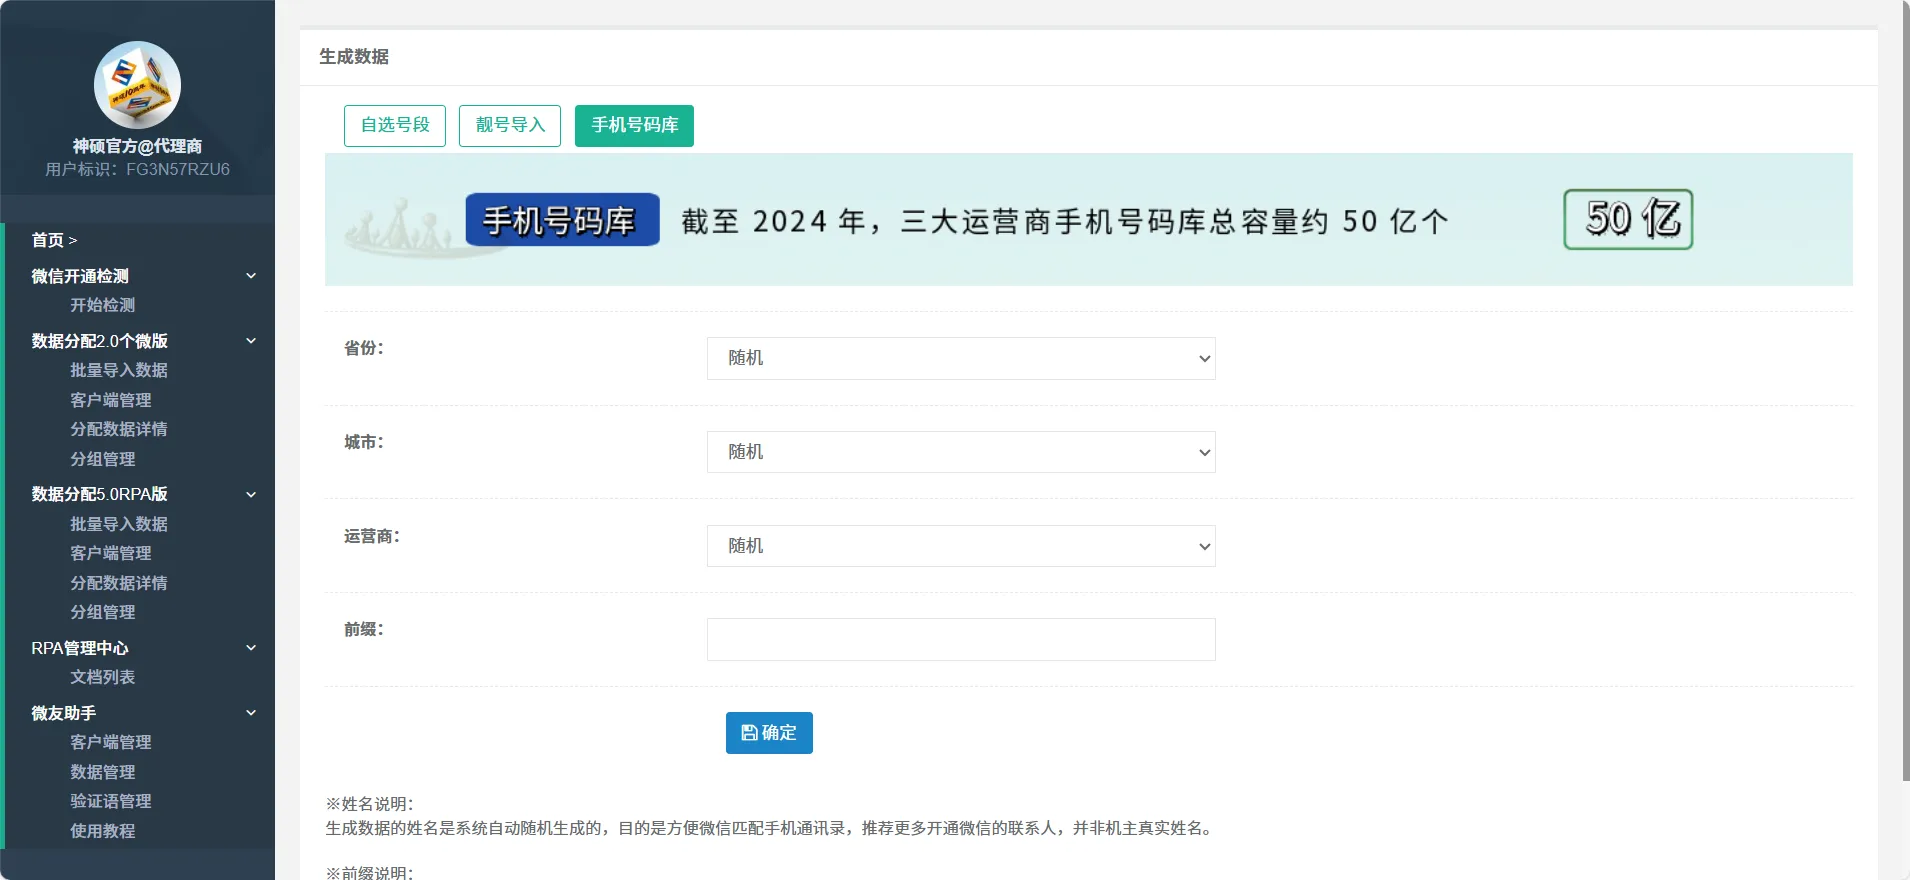Open 开始检测 in the sidebar

pyautogui.click(x=102, y=305)
